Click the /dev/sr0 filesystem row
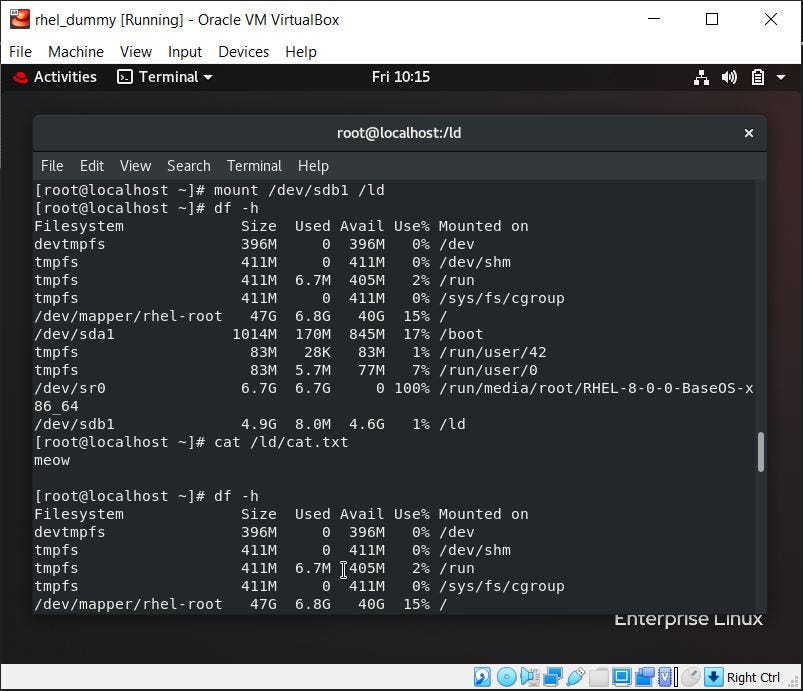 (394, 388)
